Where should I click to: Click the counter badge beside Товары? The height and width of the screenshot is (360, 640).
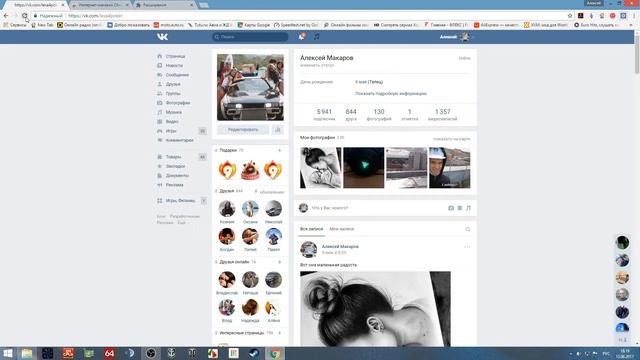pos(202,157)
